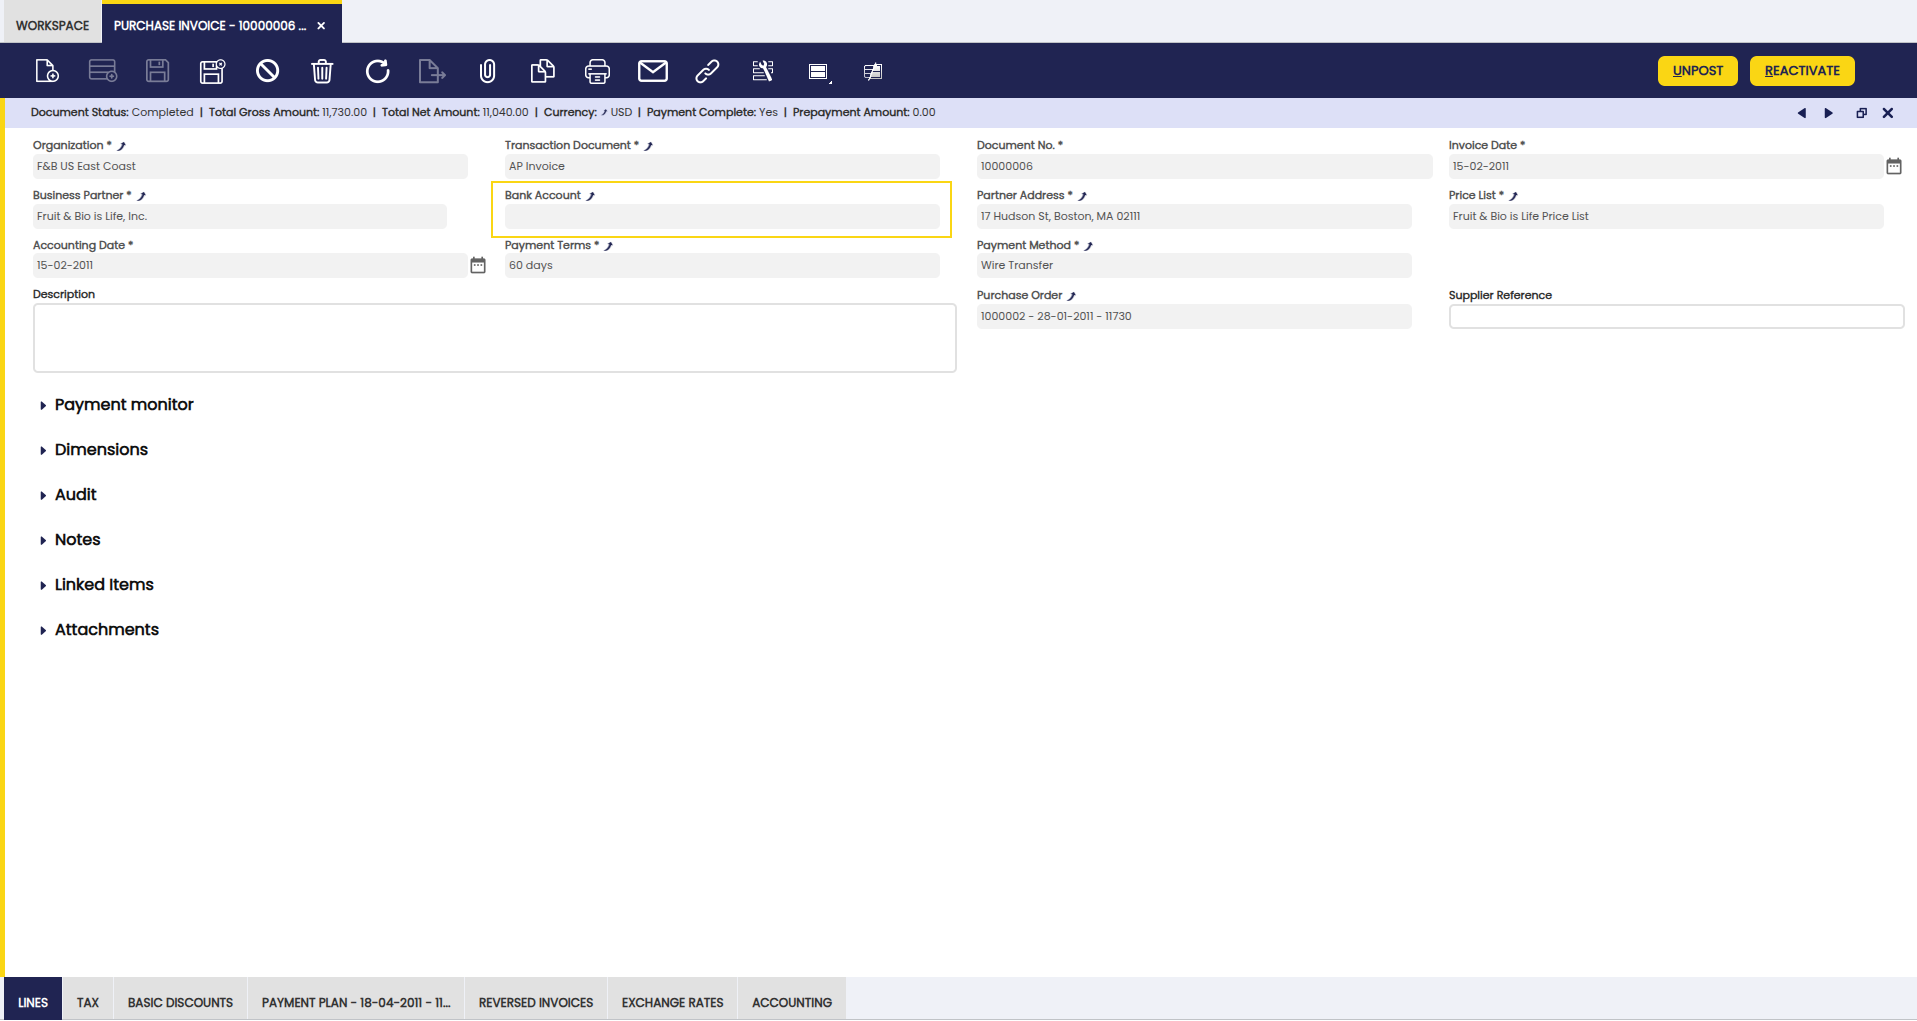Email the invoice with the envelope icon
Screen dimensions: 1917x1021
coord(653,71)
